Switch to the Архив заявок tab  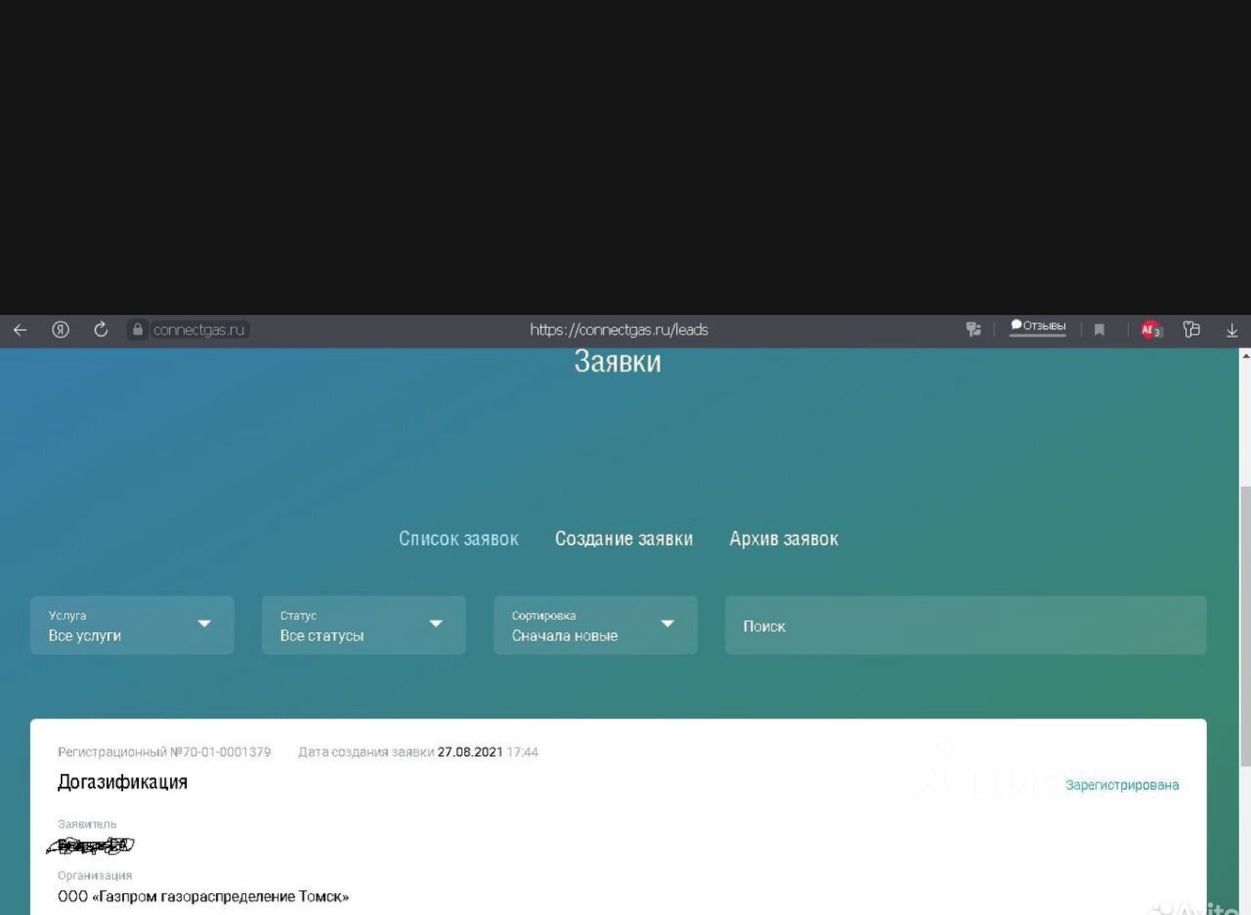coord(784,539)
